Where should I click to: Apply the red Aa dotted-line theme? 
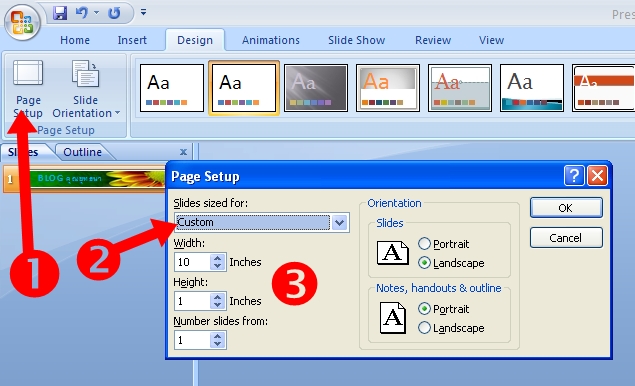click(460, 88)
